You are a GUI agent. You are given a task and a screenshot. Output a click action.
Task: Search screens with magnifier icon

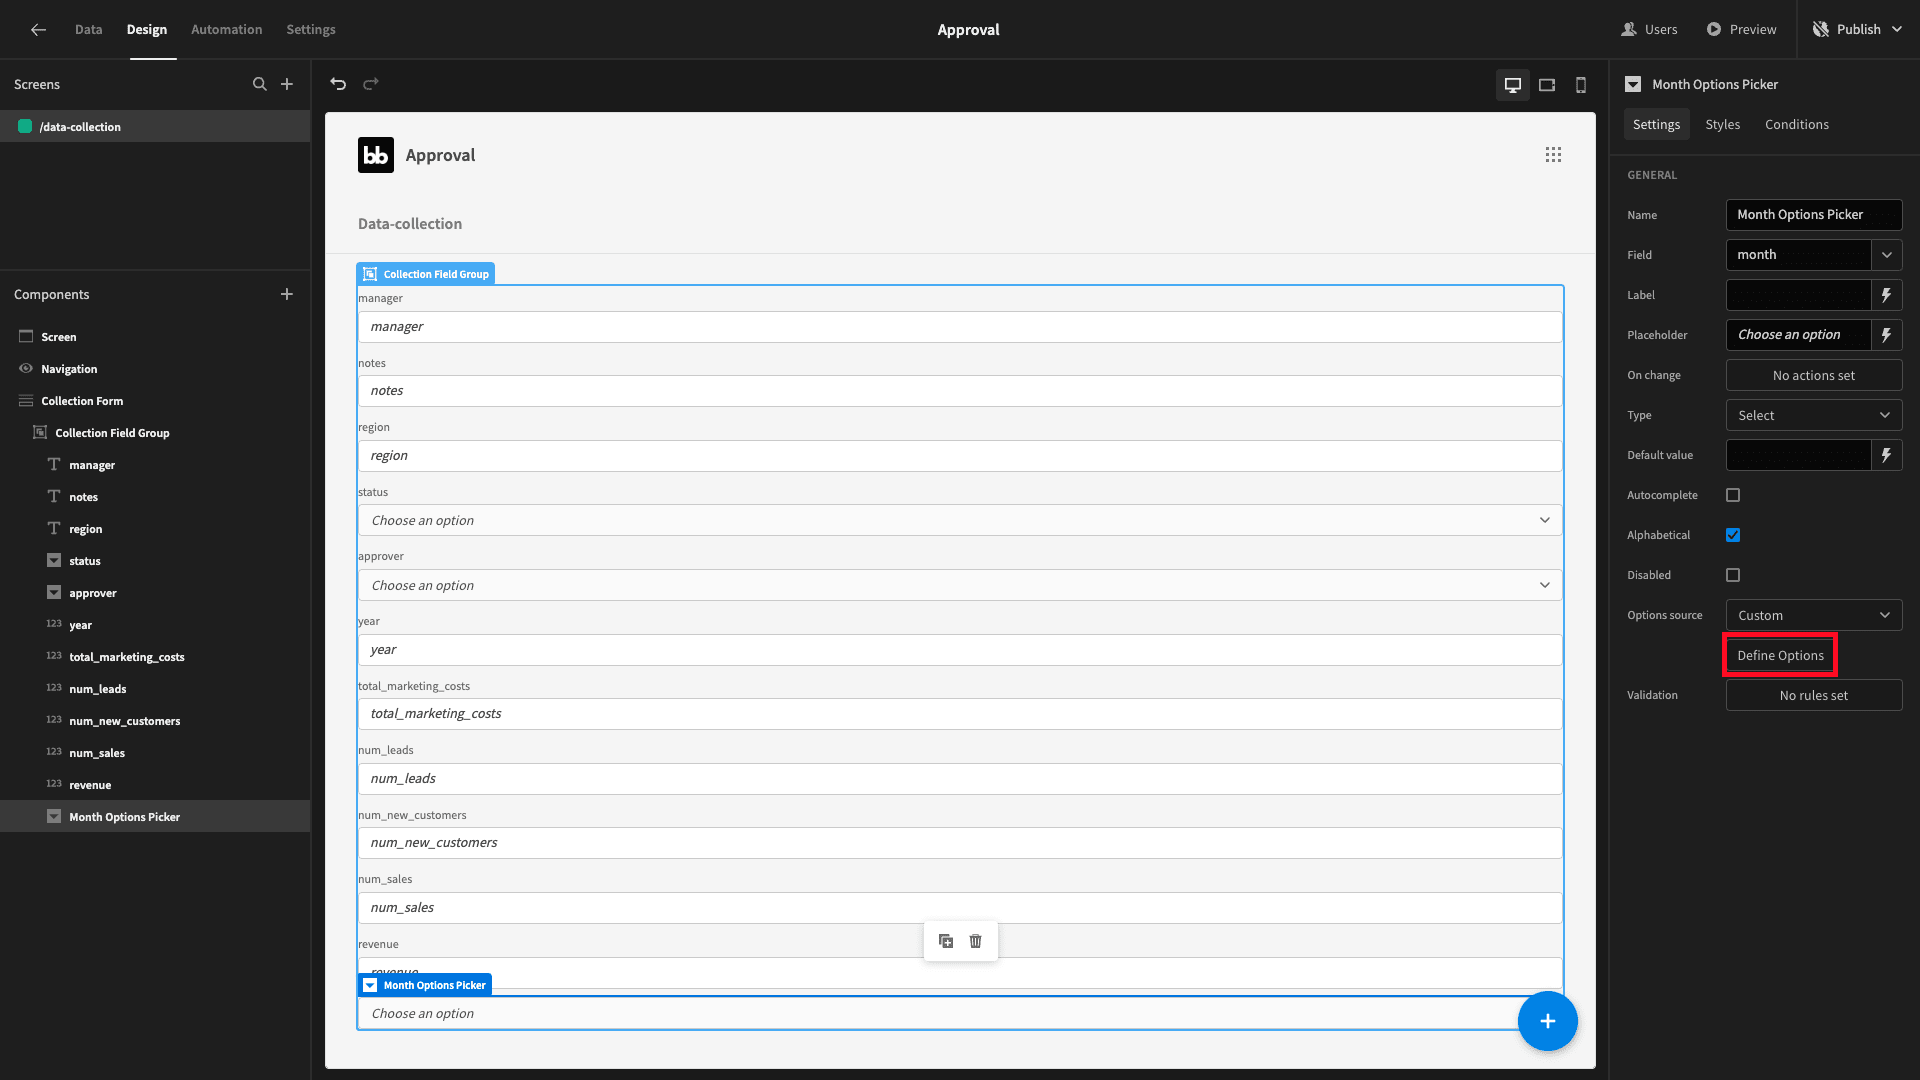(x=260, y=84)
